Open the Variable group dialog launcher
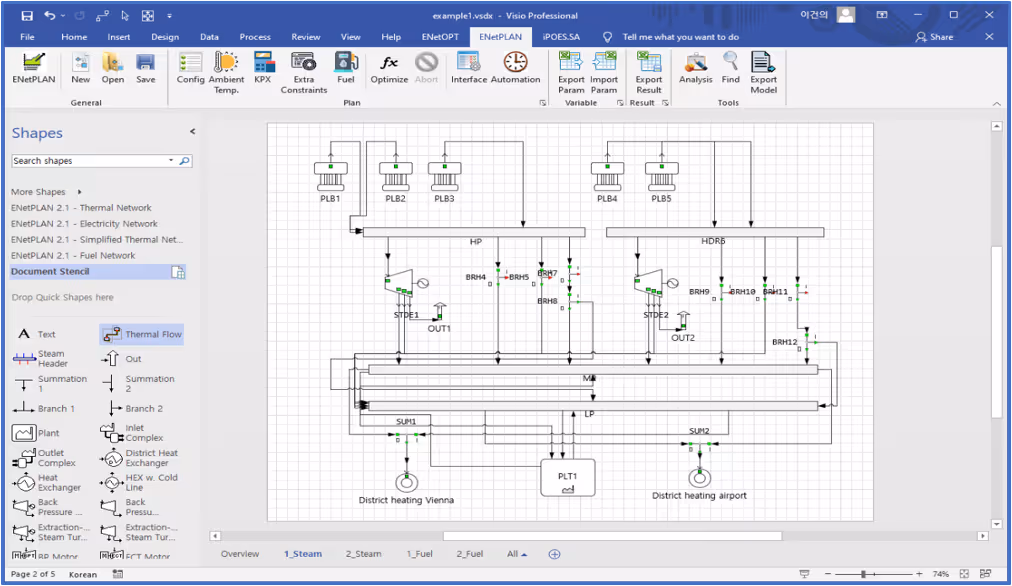Screen dimensions: 1012x586 620,103
